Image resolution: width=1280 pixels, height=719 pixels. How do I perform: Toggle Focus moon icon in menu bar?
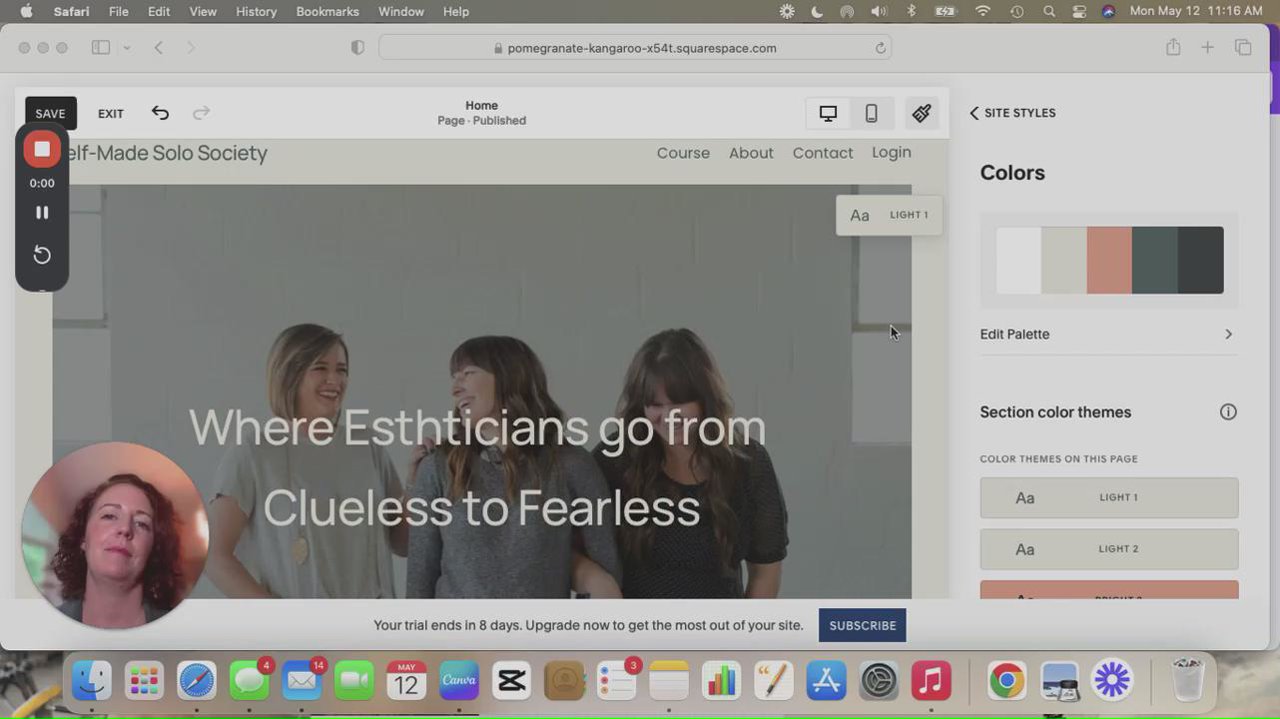coord(816,11)
